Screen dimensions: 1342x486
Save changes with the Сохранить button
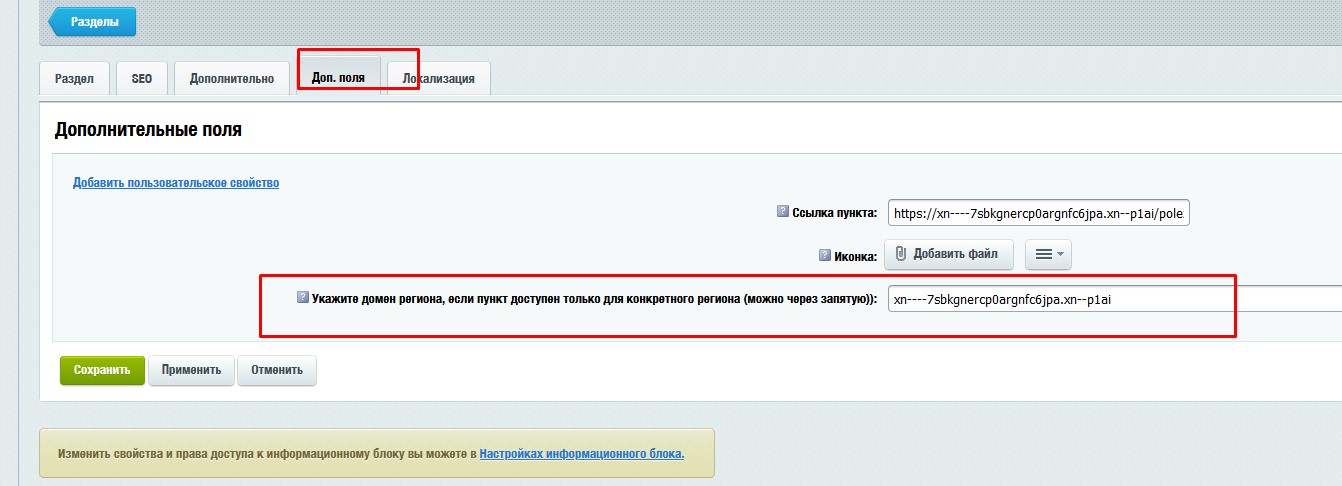(x=102, y=370)
